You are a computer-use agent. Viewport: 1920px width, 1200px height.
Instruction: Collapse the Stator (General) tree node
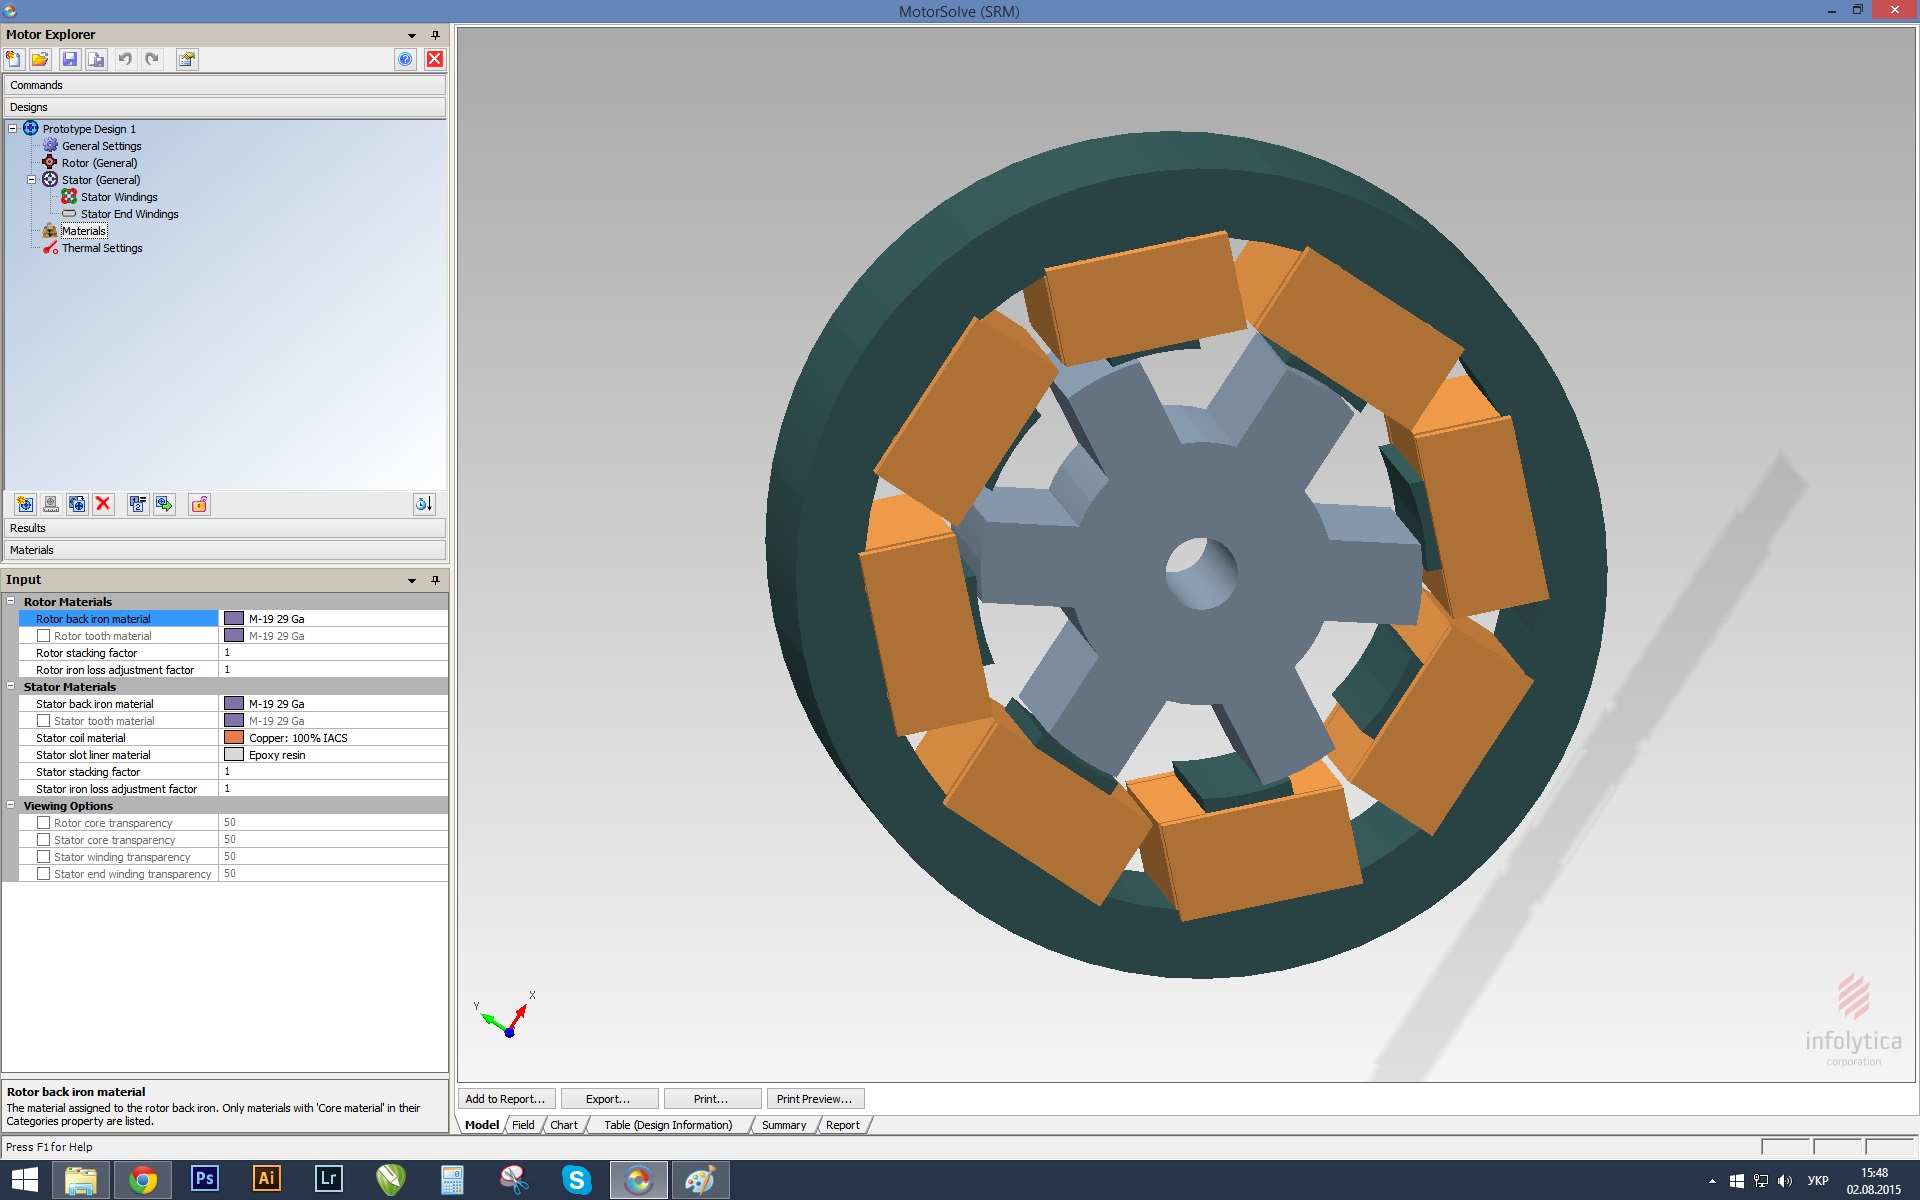(x=31, y=180)
